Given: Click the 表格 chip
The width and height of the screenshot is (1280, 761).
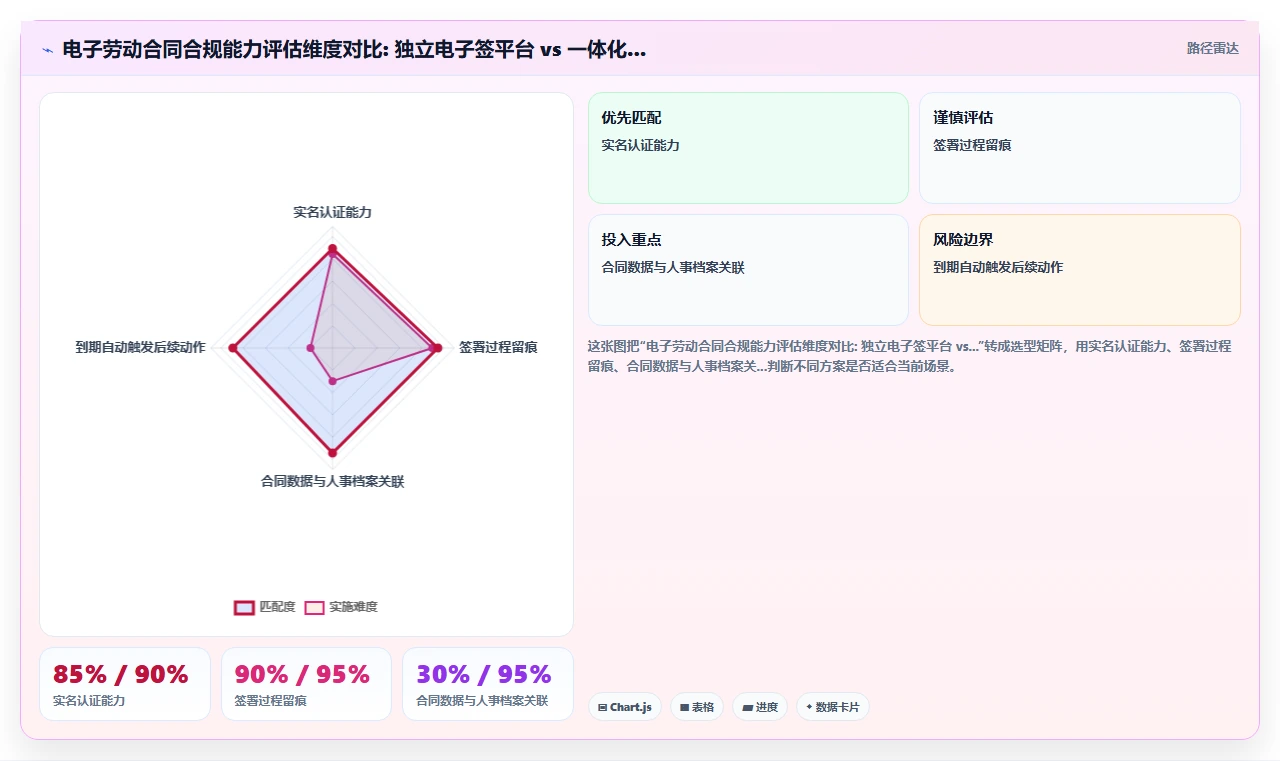Looking at the screenshot, I should point(697,707).
